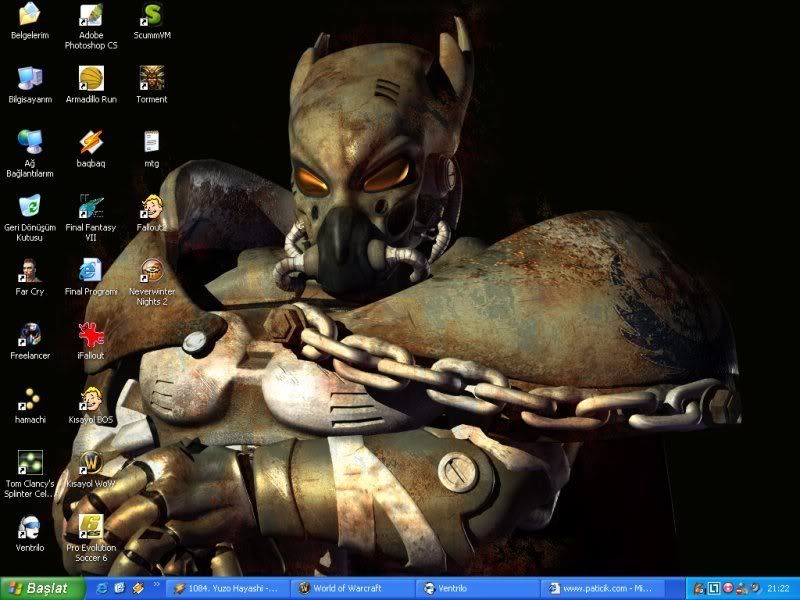Click the Başlat start button
The width and height of the screenshot is (800, 600).
pyautogui.click(x=38, y=588)
